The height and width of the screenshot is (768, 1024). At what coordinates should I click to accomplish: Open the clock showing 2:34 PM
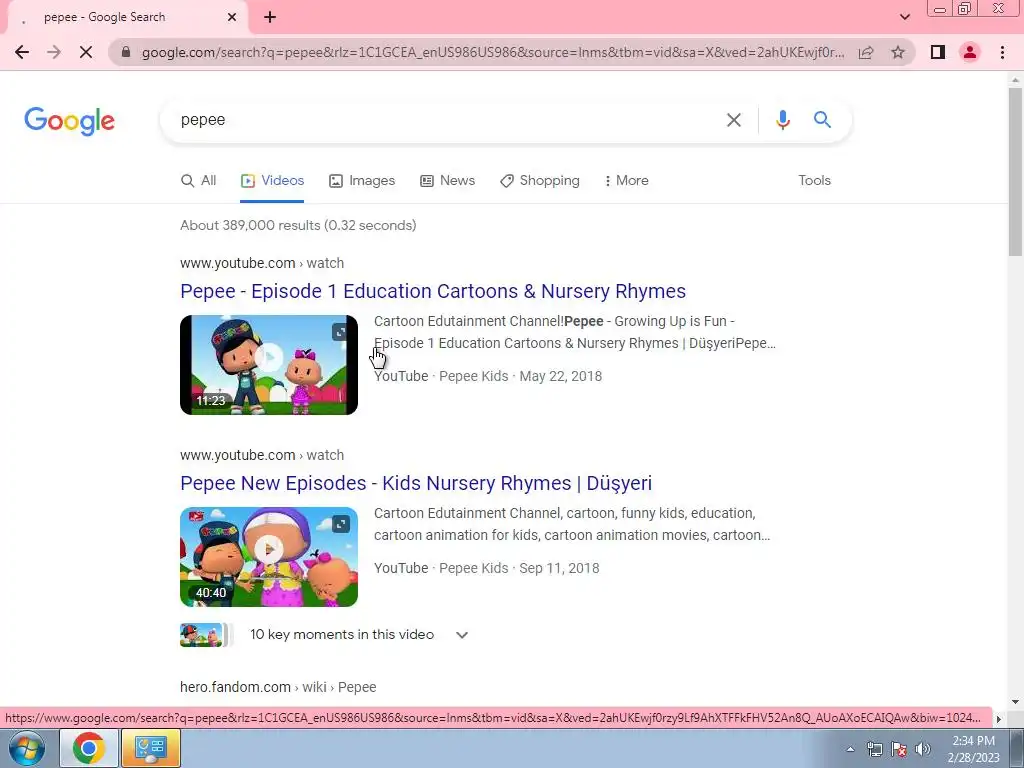pos(973,749)
